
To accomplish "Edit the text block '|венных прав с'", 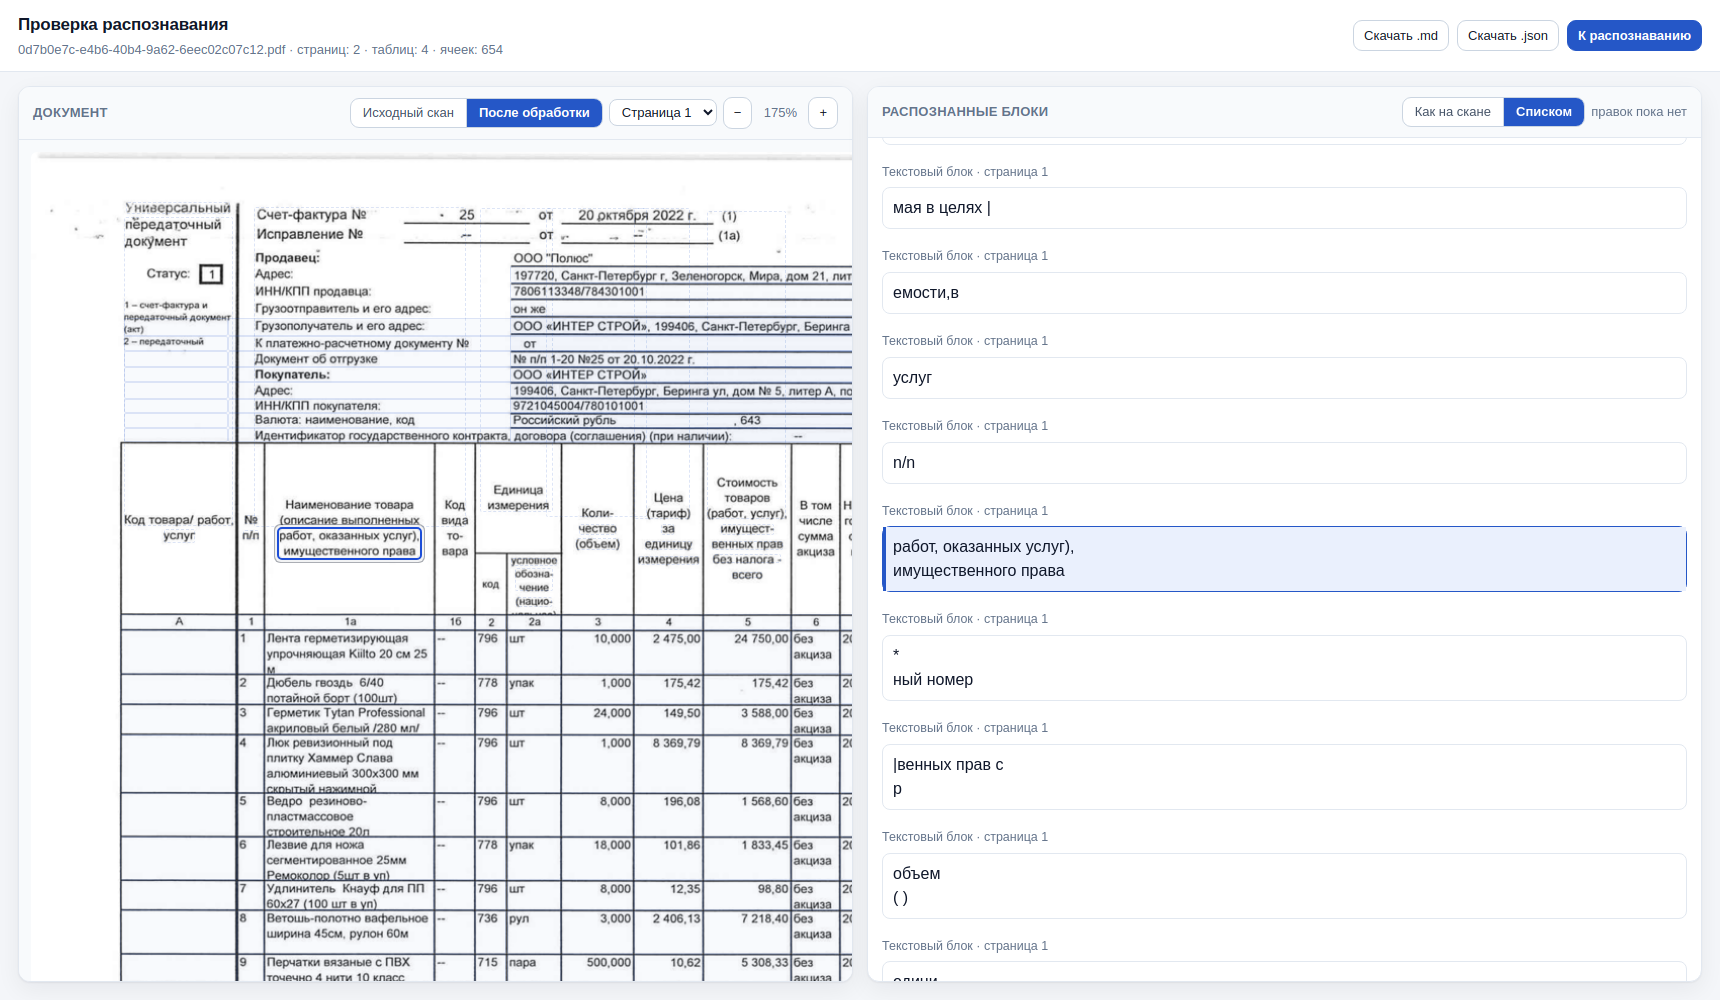I will pos(1284,777).
